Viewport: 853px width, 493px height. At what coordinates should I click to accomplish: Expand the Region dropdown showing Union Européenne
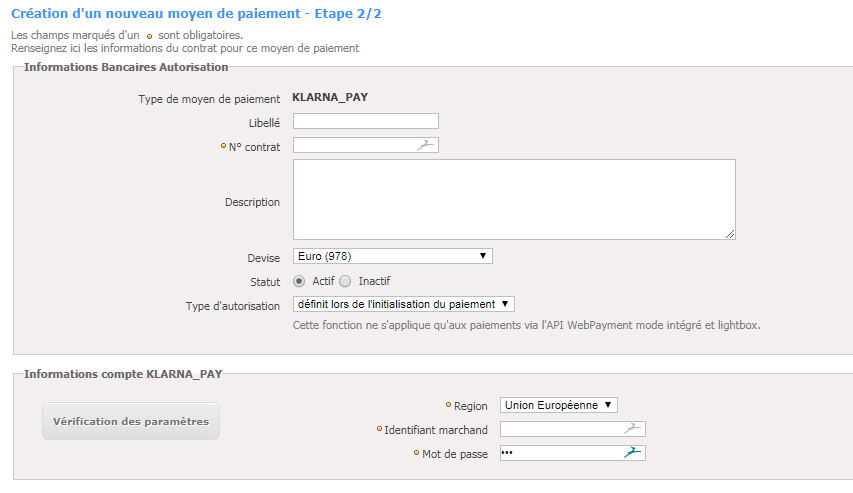(559, 405)
